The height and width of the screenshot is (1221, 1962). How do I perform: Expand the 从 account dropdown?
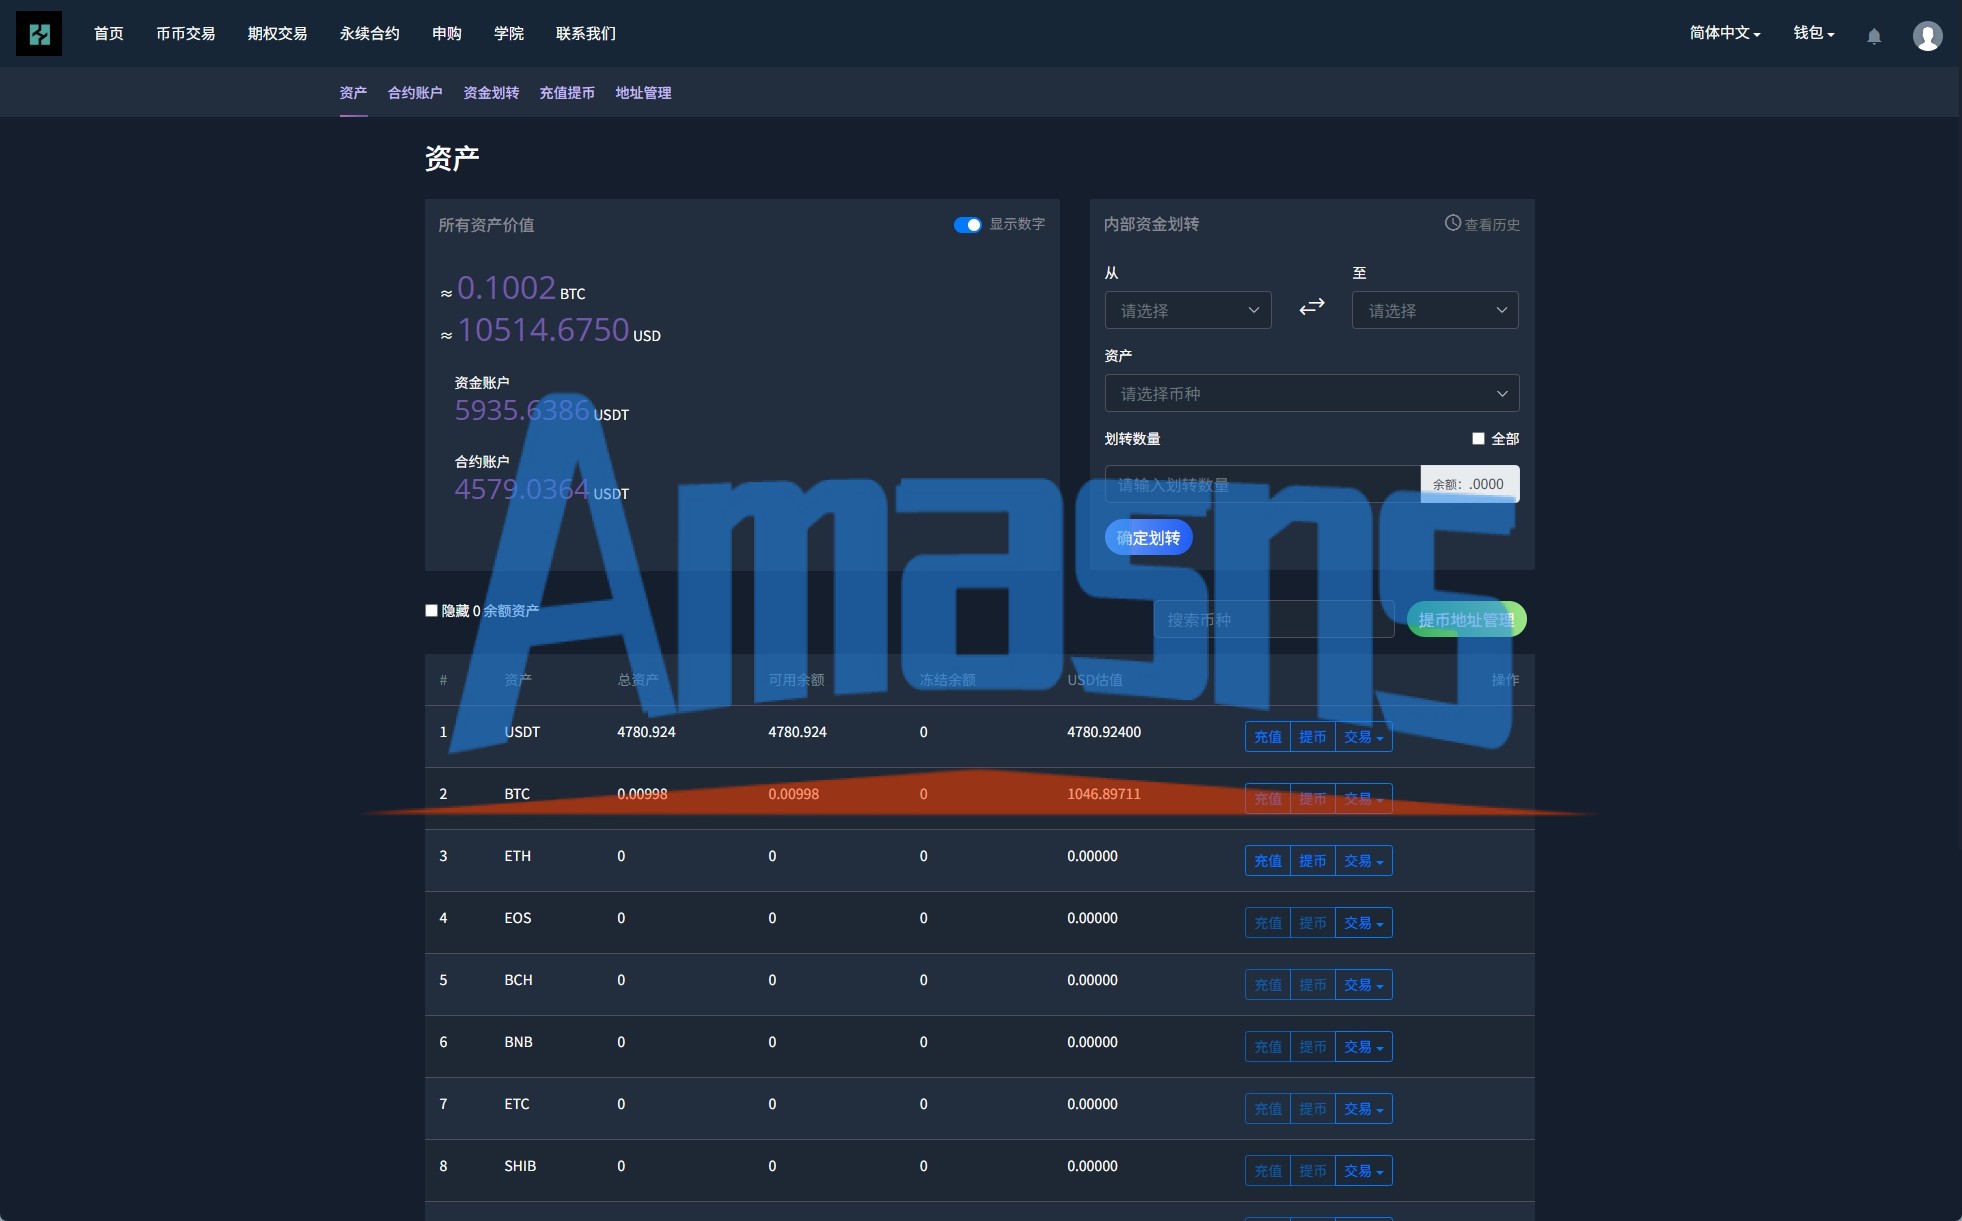(1187, 310)
